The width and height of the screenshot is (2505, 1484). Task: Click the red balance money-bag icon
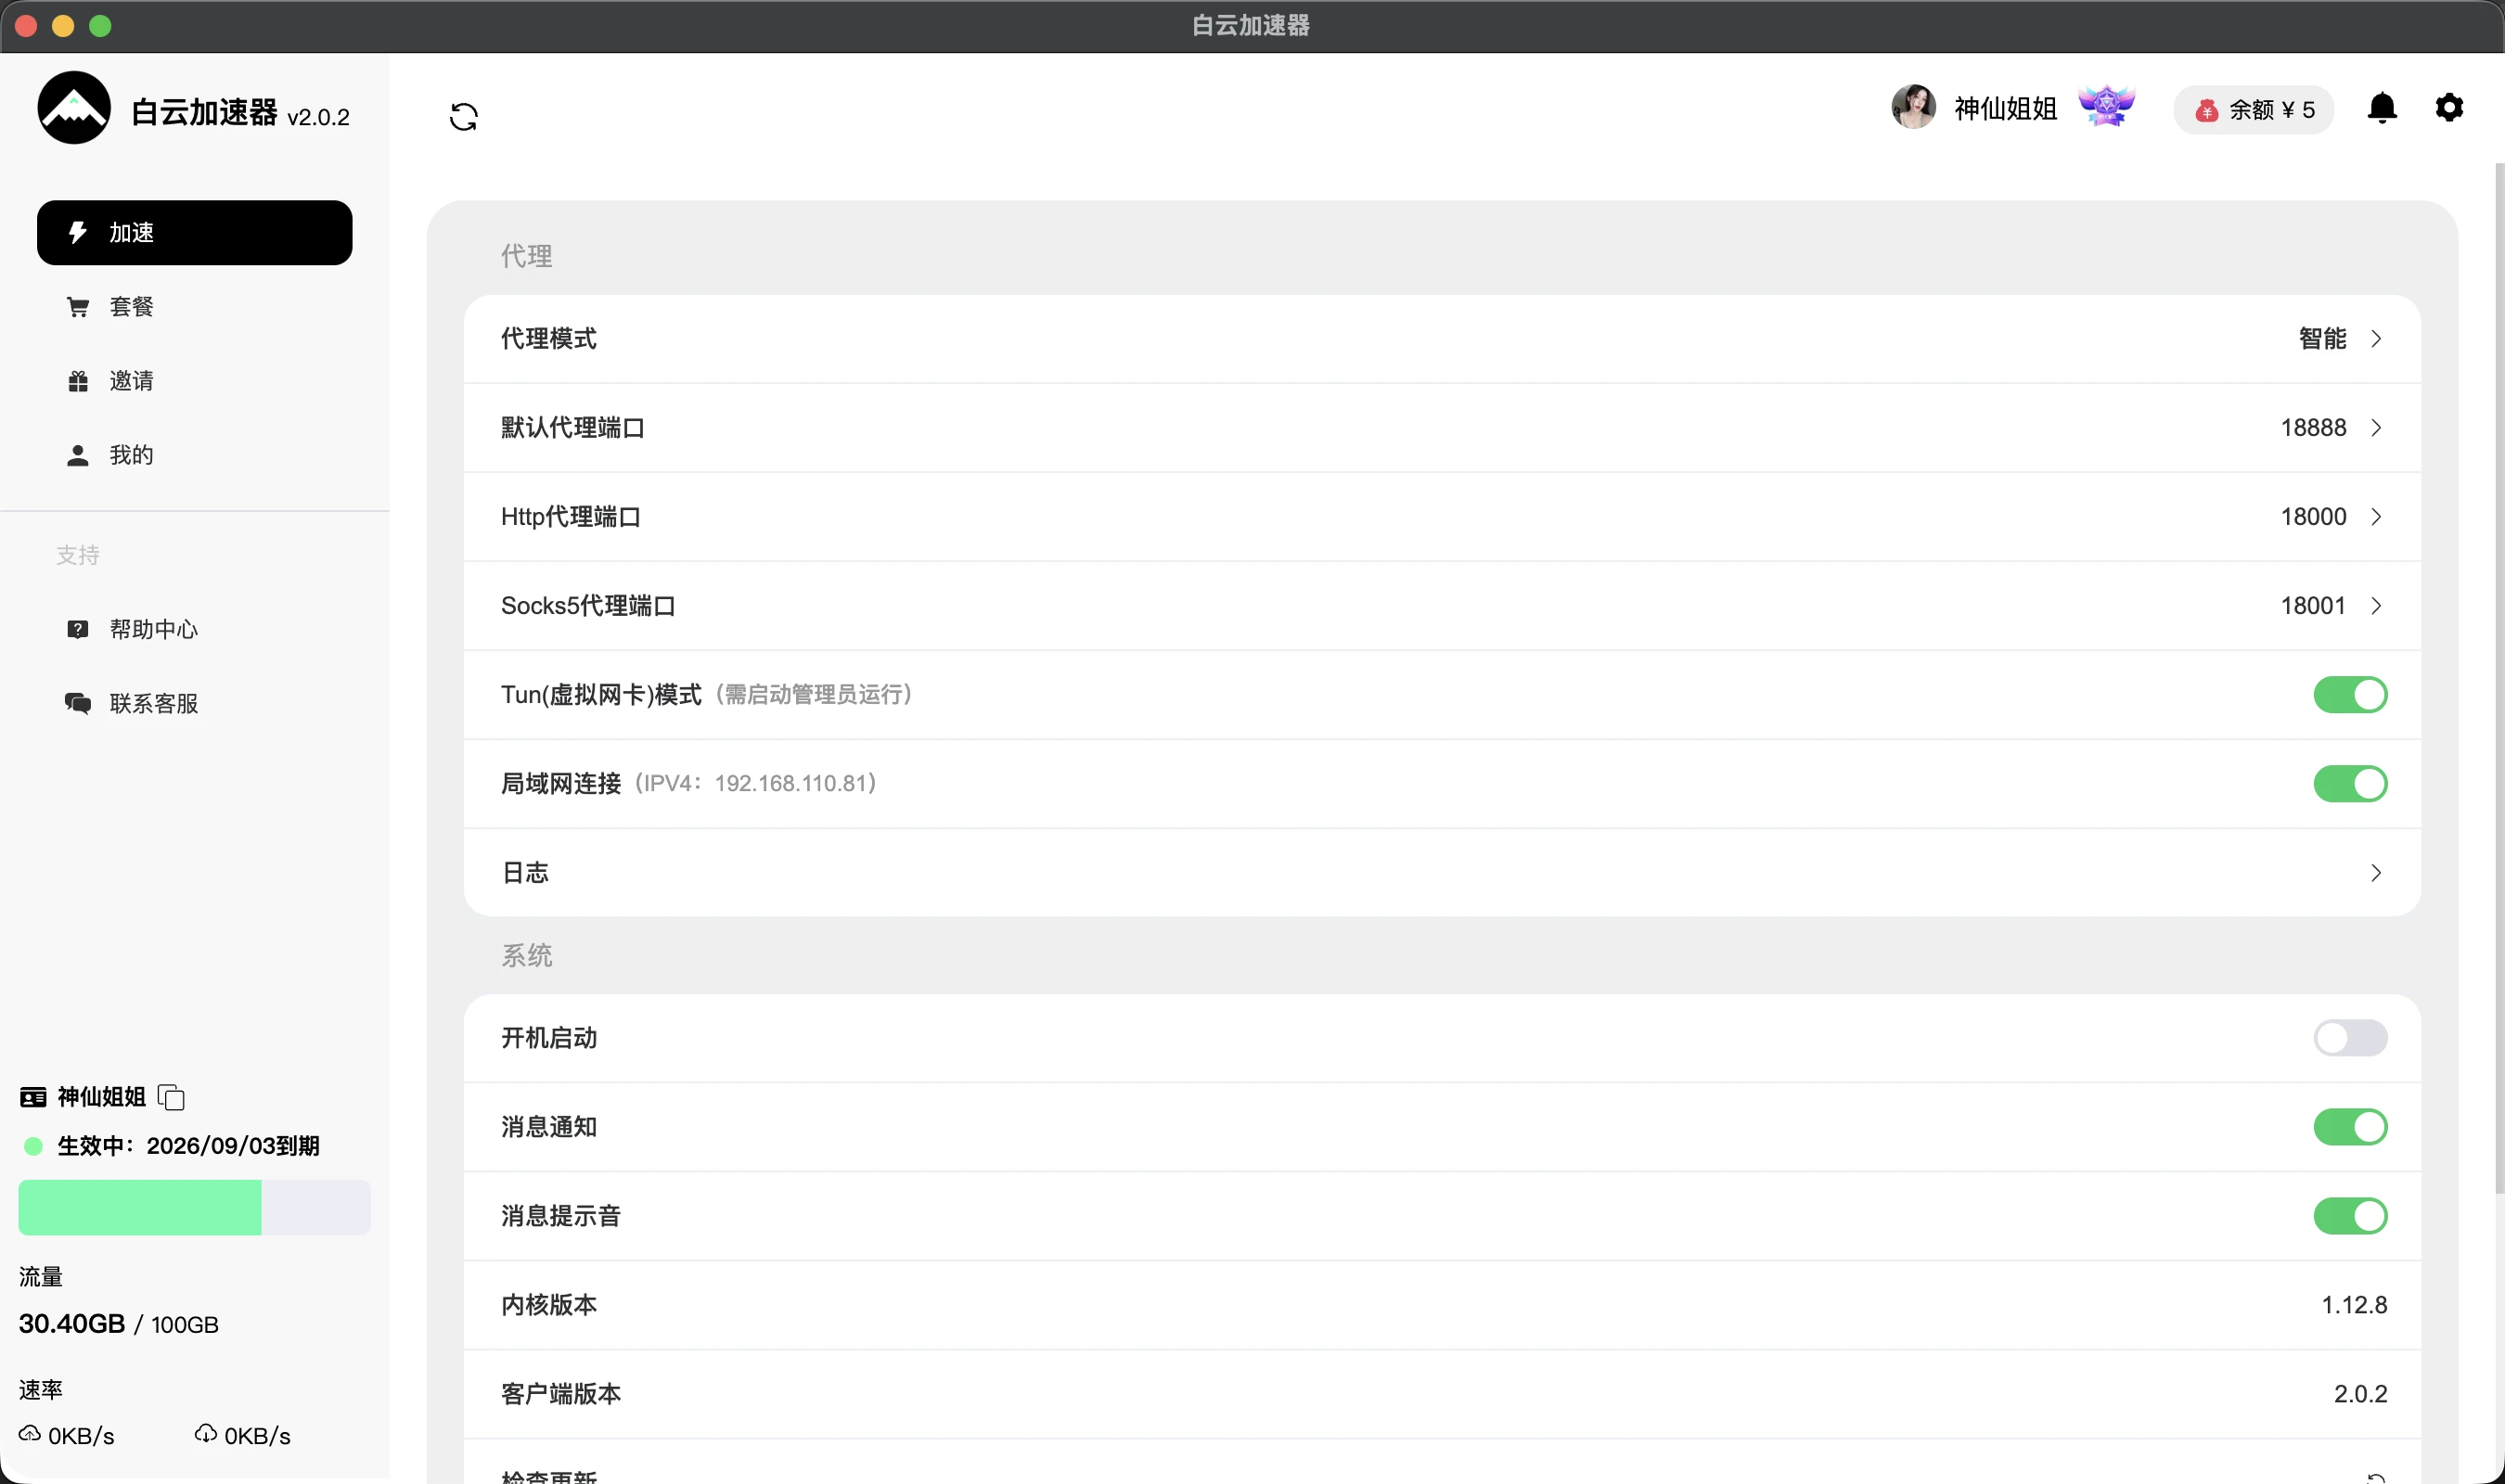[x=2206, y=110]
